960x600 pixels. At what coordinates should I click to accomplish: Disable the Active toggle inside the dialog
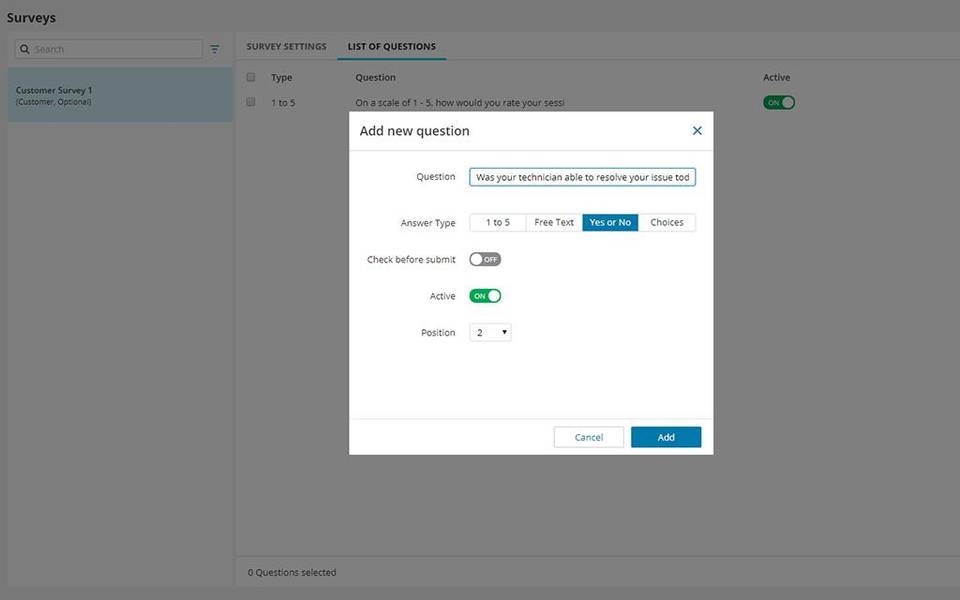pyautogui.click(x=486, y=295)
